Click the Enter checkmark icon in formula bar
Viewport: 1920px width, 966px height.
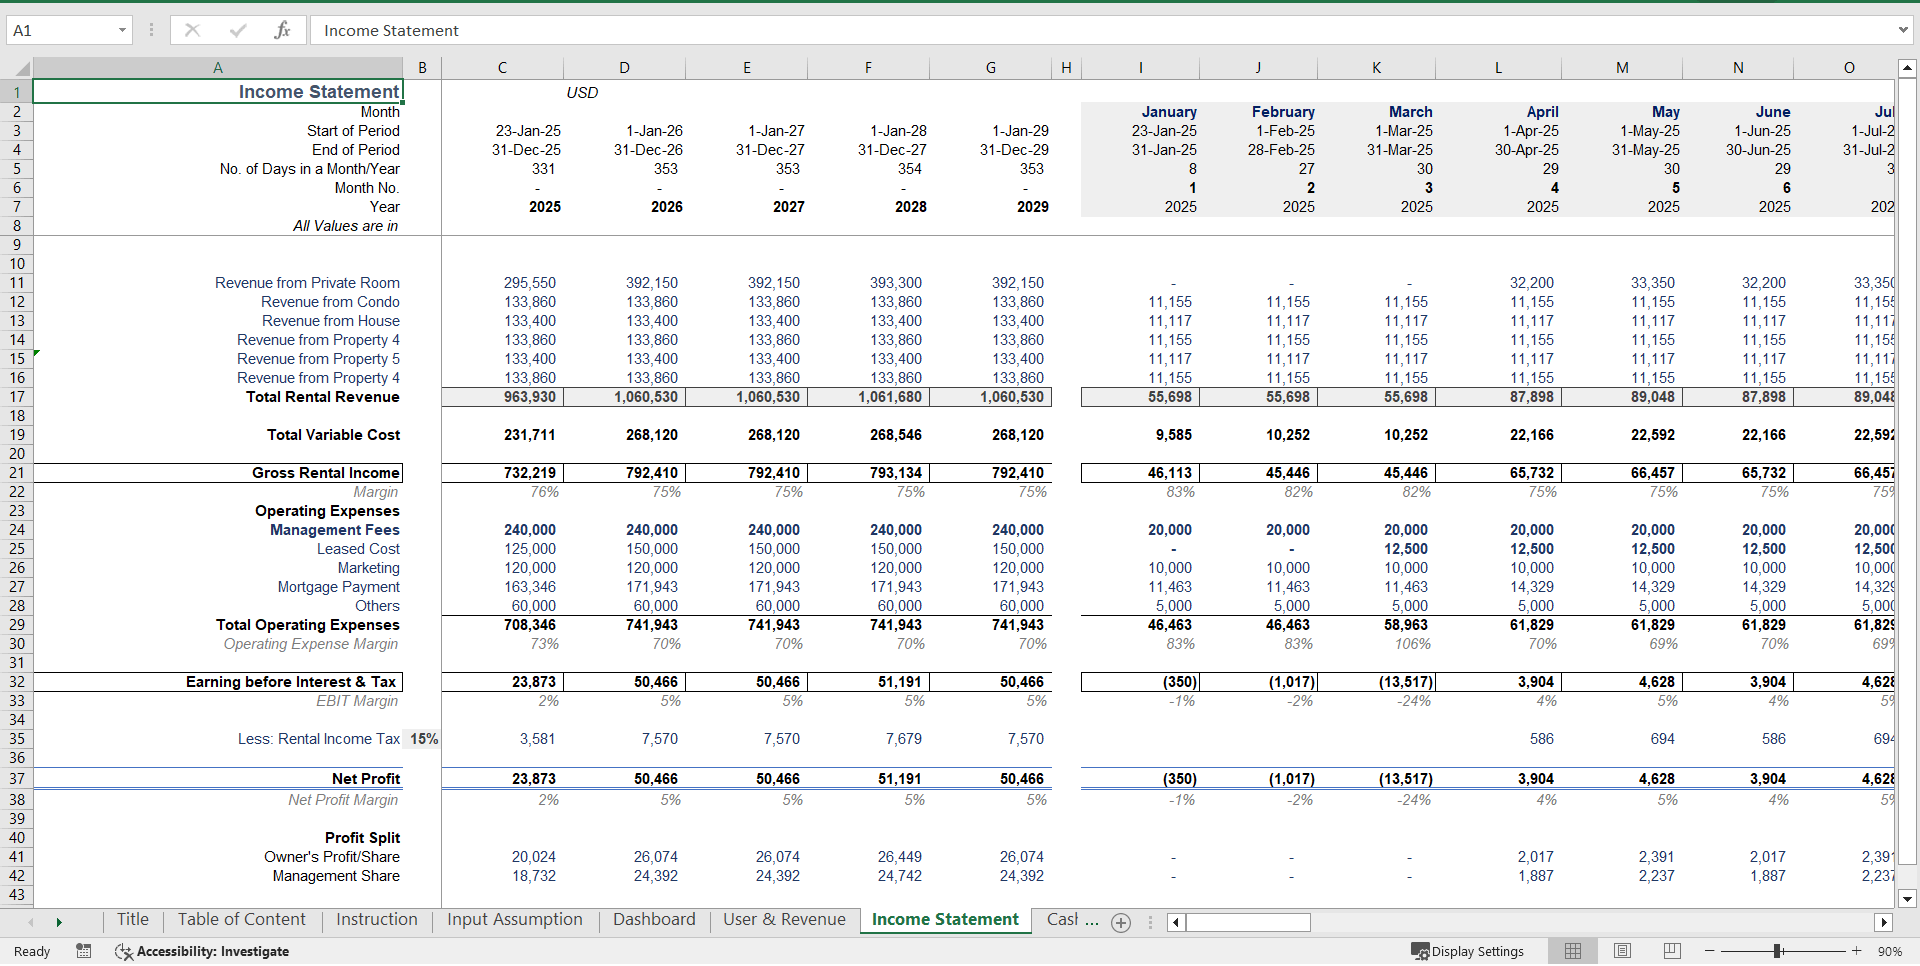238,30
